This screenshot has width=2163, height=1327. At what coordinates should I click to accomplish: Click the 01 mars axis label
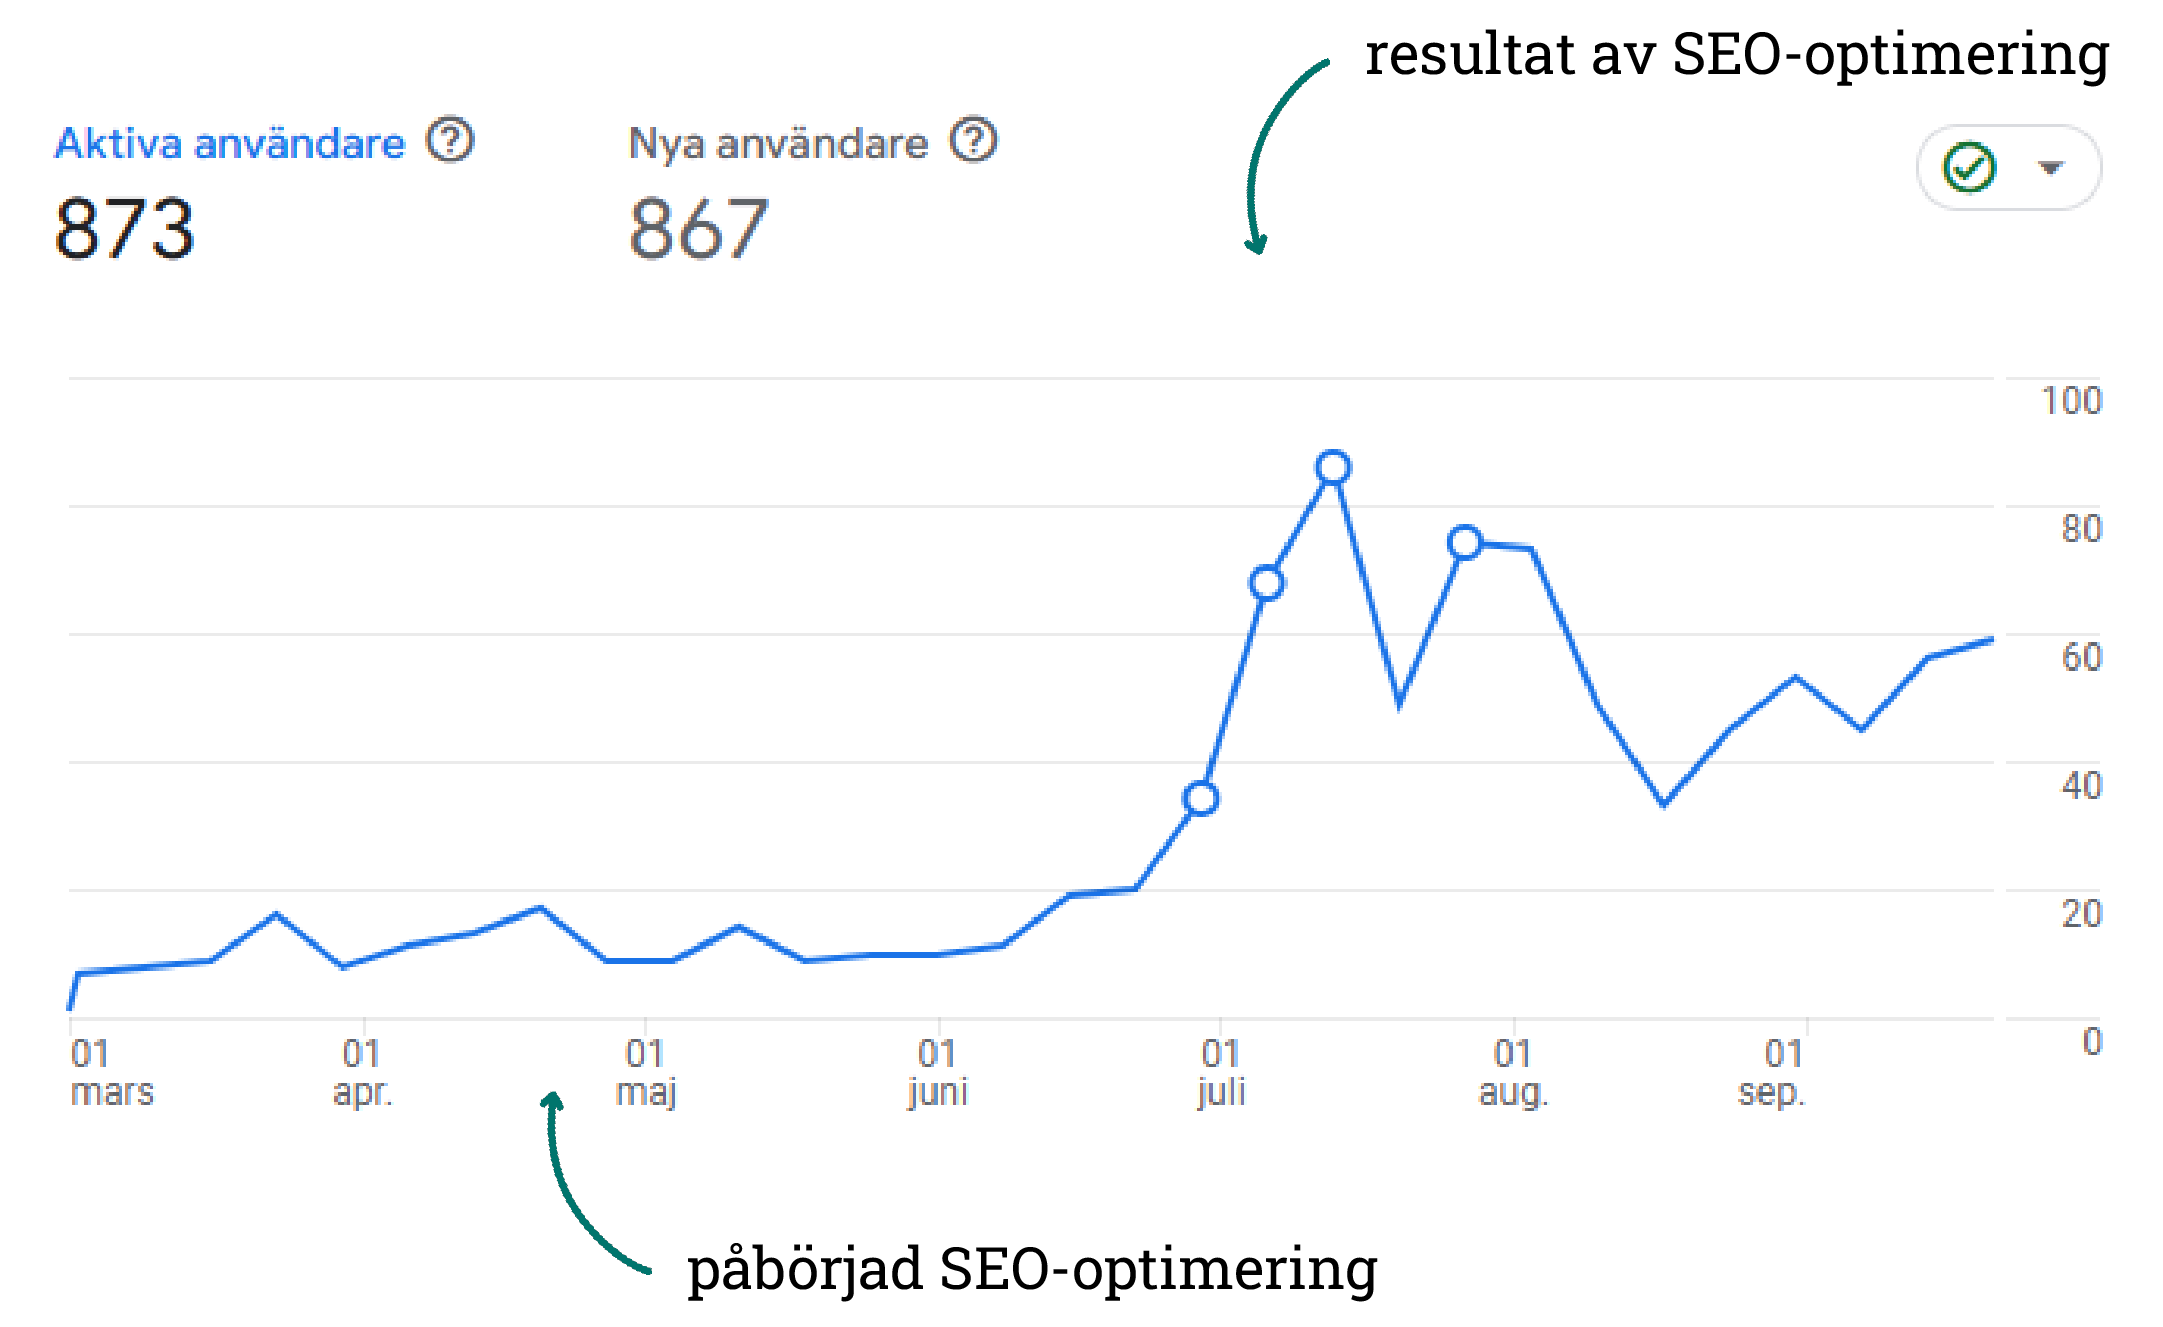111,1072
